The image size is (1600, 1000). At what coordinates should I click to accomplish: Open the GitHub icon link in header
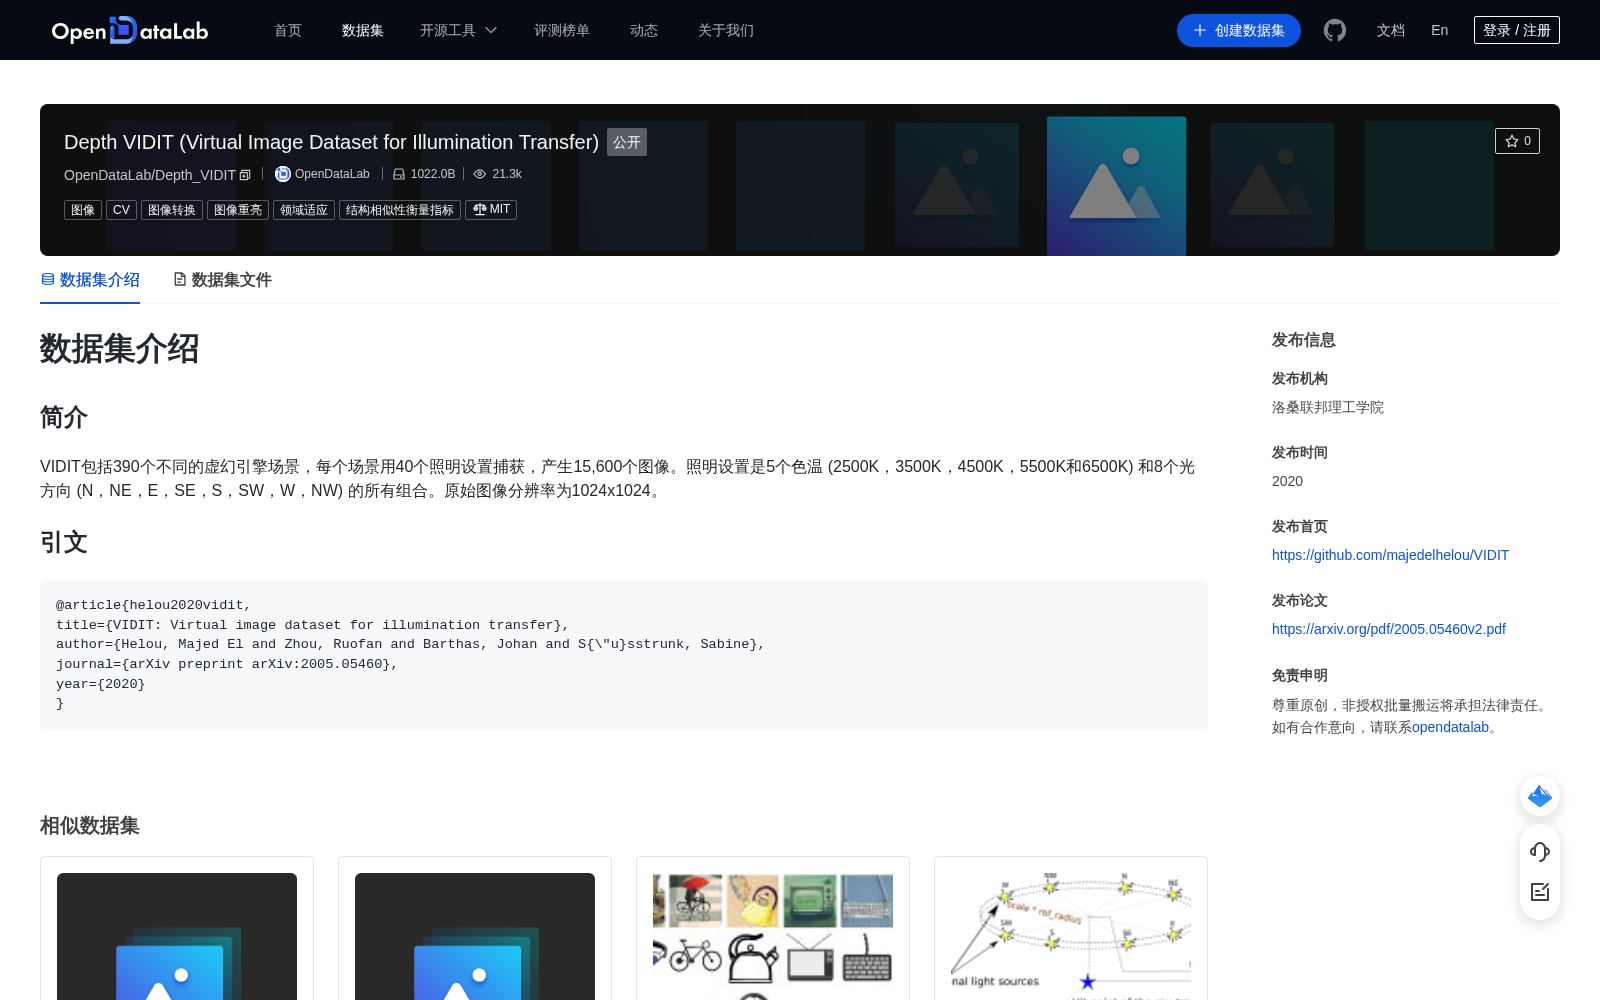[x=1334, y=30]
